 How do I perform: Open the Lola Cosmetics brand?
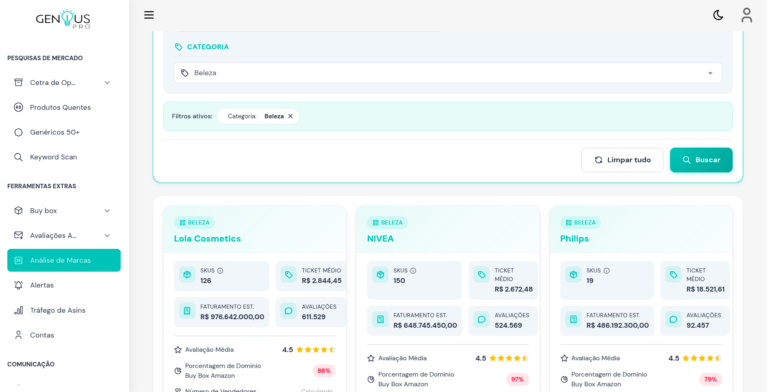coord(207,239)
